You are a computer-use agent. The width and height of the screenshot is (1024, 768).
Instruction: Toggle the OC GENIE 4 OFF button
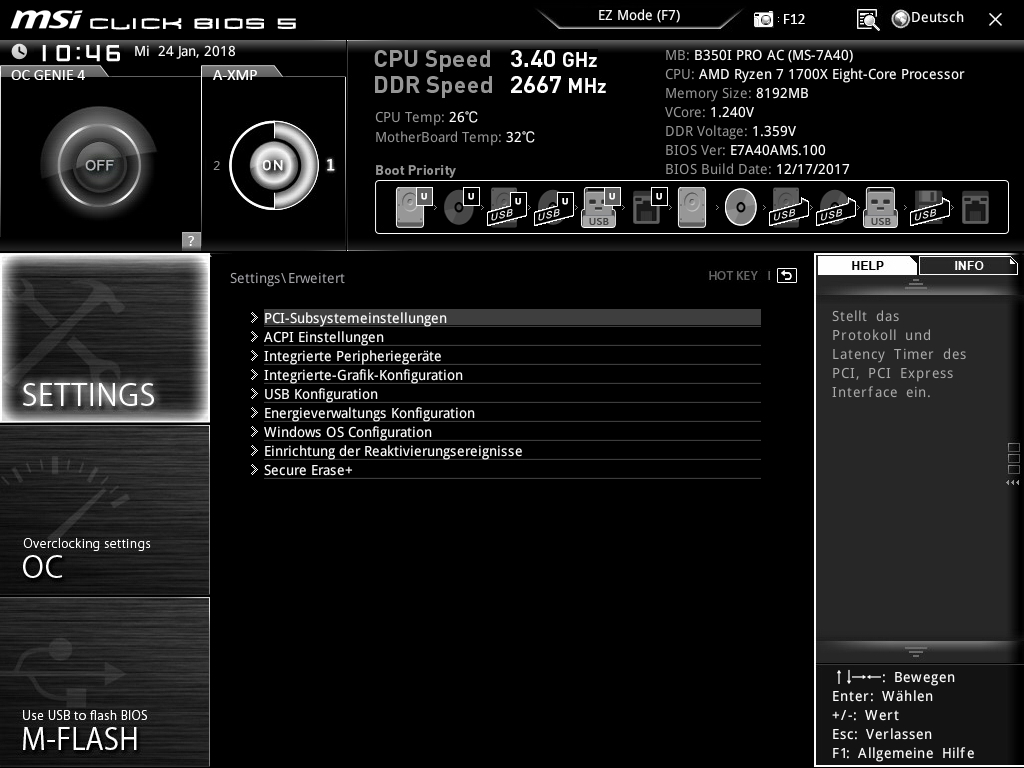pyautogui.click(x=99, y=165)
